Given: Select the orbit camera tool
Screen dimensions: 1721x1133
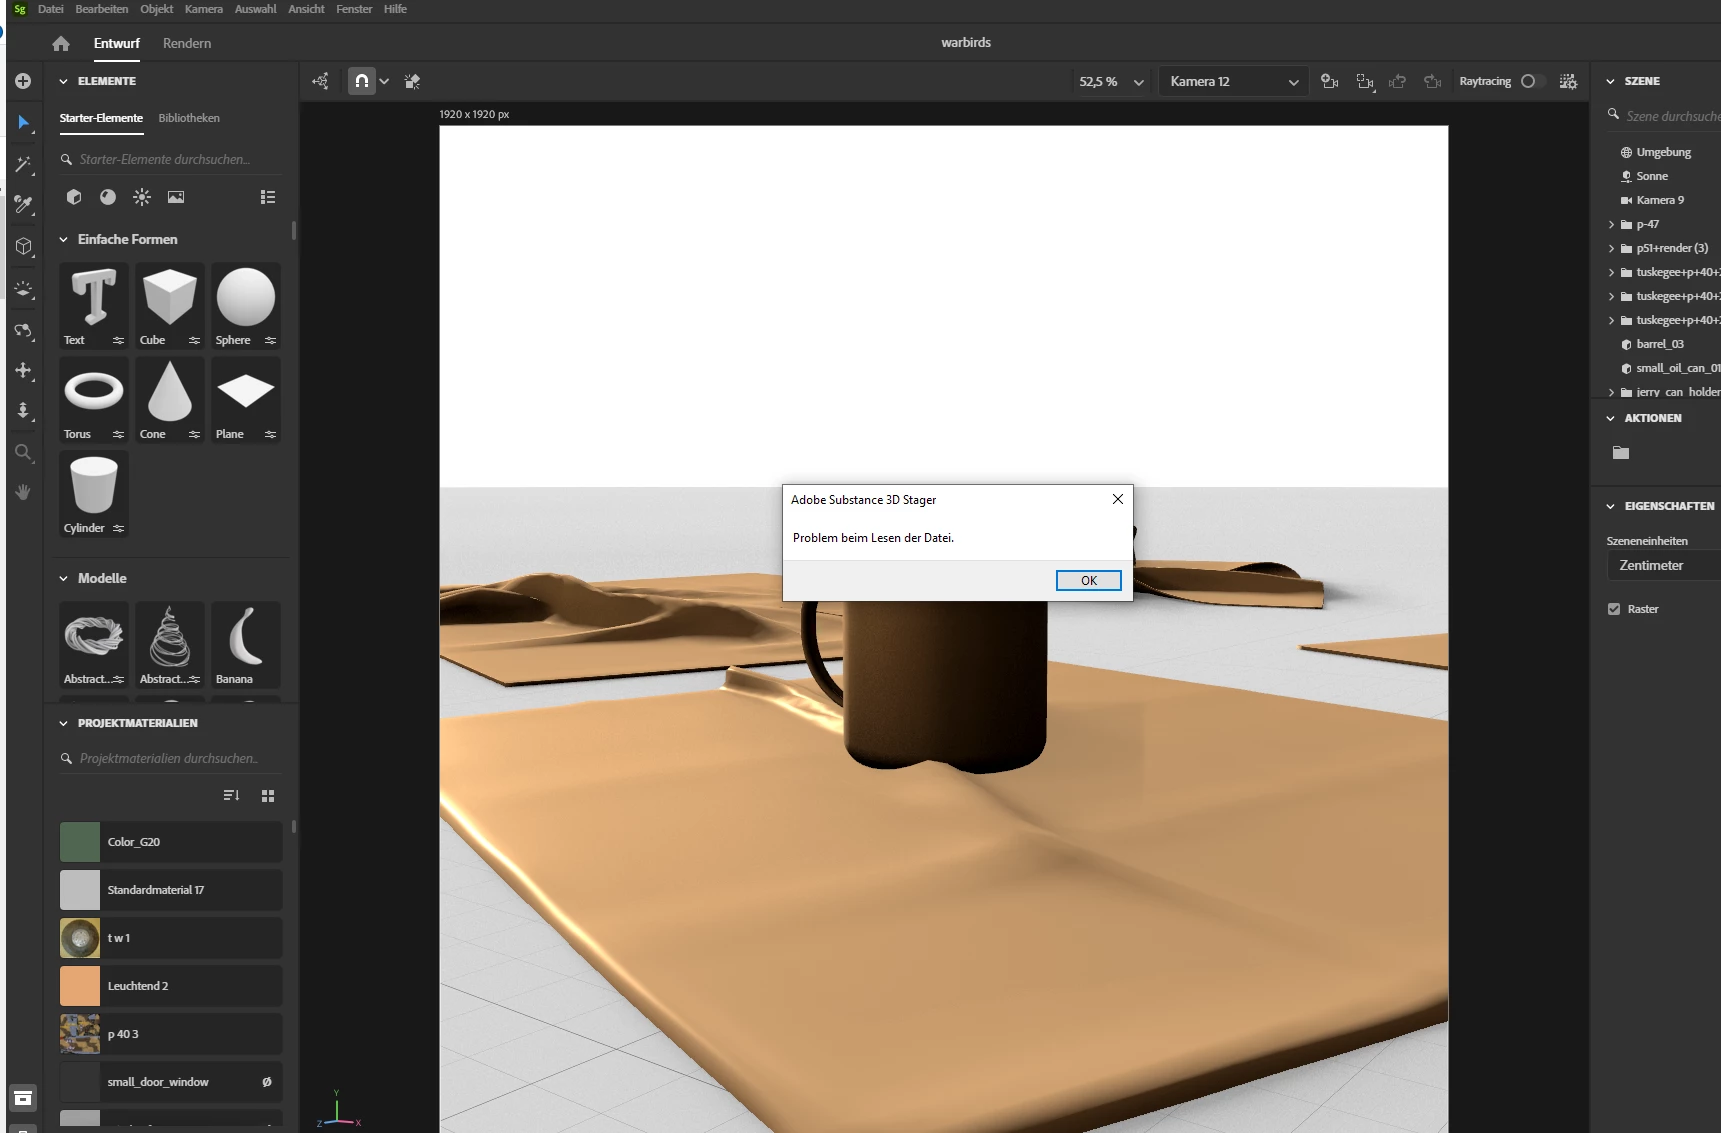Looking at the screenshot, I should (x=23, y=330).
